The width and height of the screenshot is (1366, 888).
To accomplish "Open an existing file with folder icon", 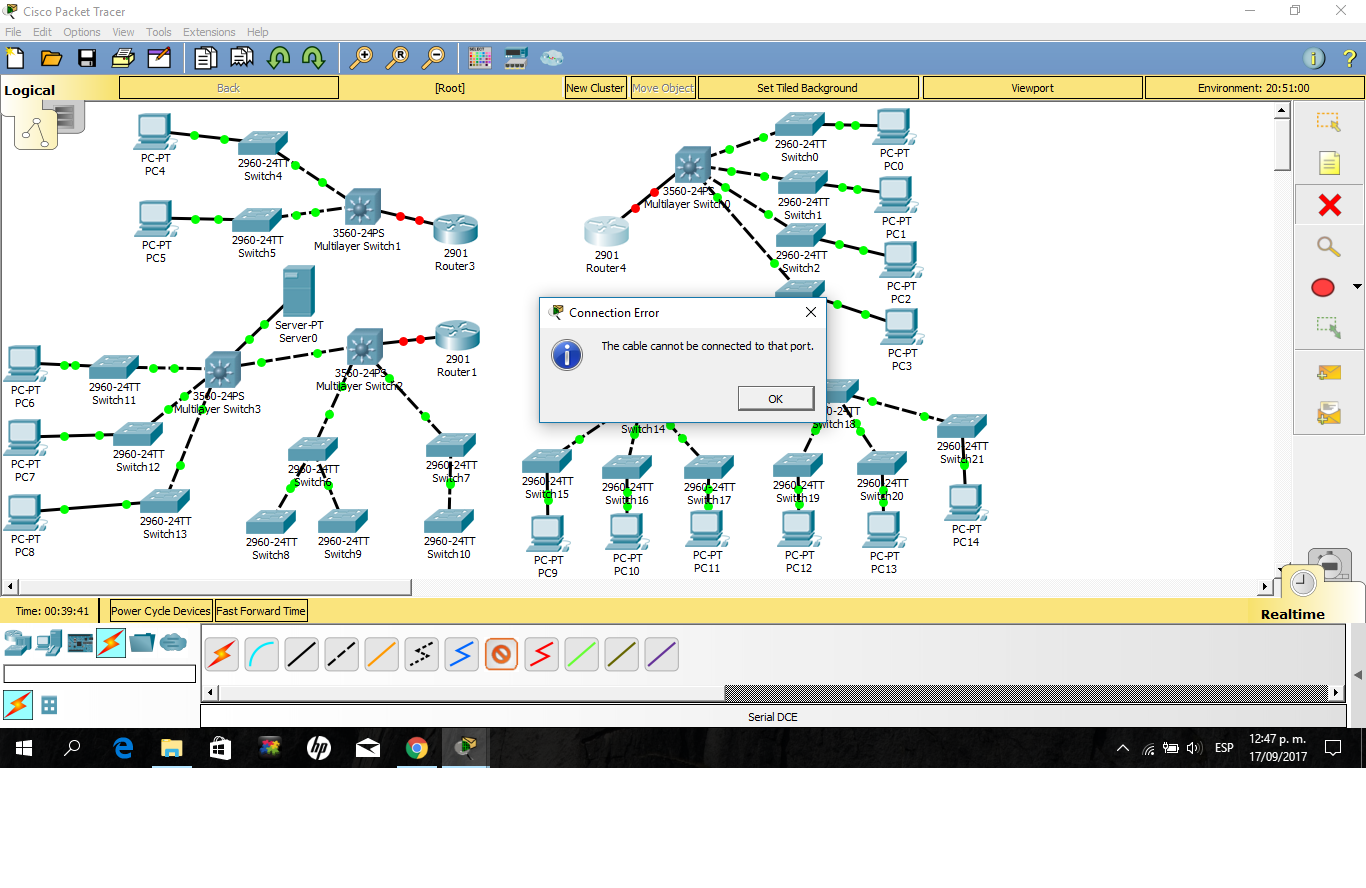I will 51,58.
